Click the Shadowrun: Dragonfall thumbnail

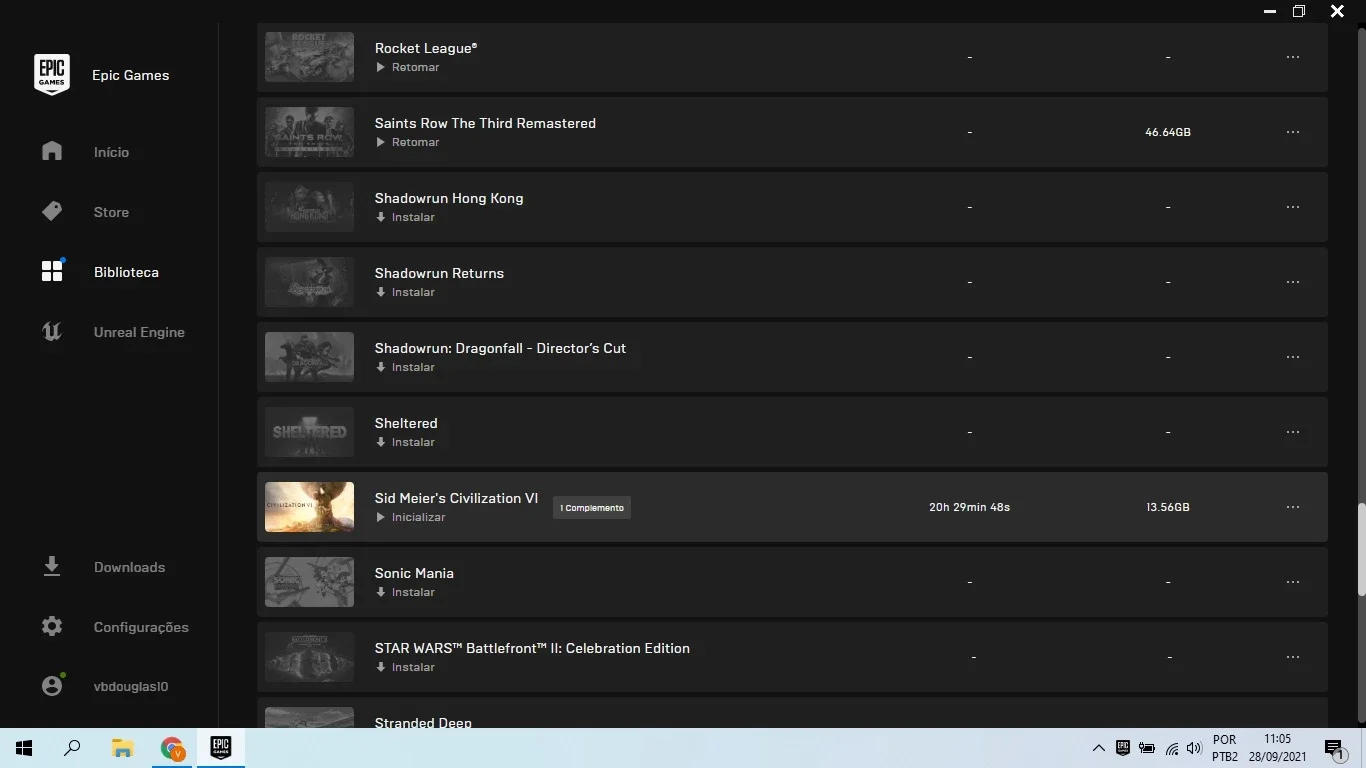click(309, 357)
